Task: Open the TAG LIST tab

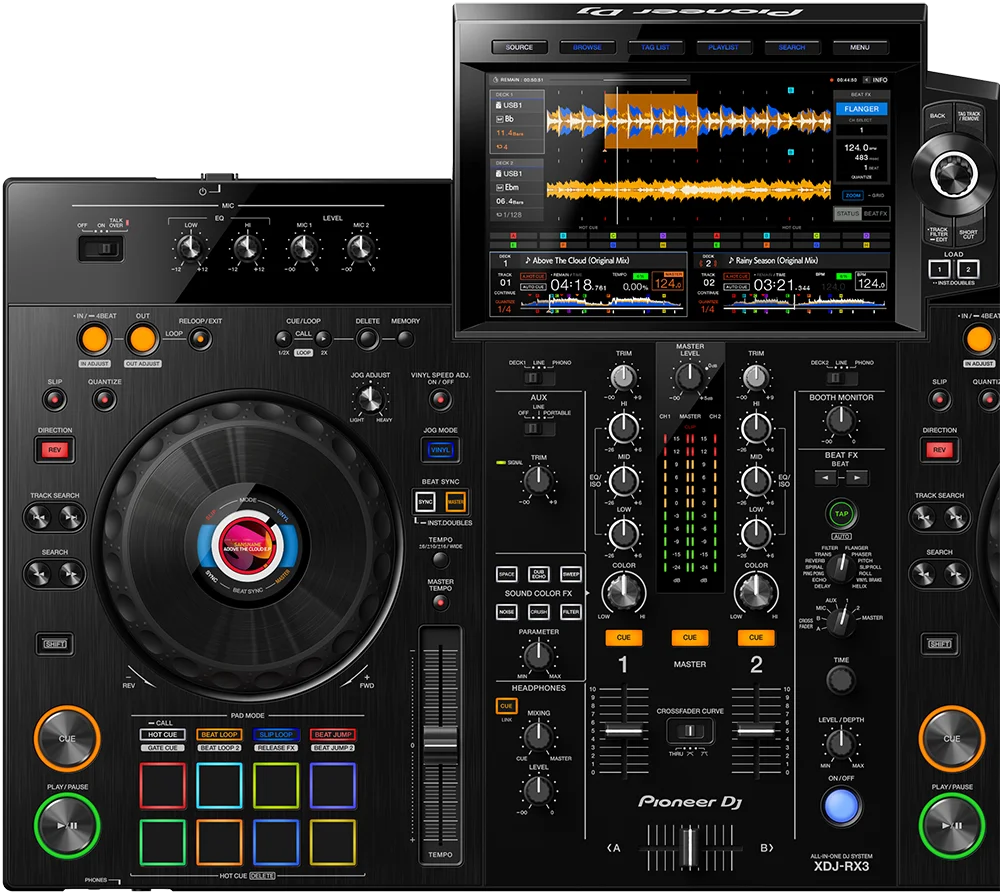Action: [x=656, y=47]
